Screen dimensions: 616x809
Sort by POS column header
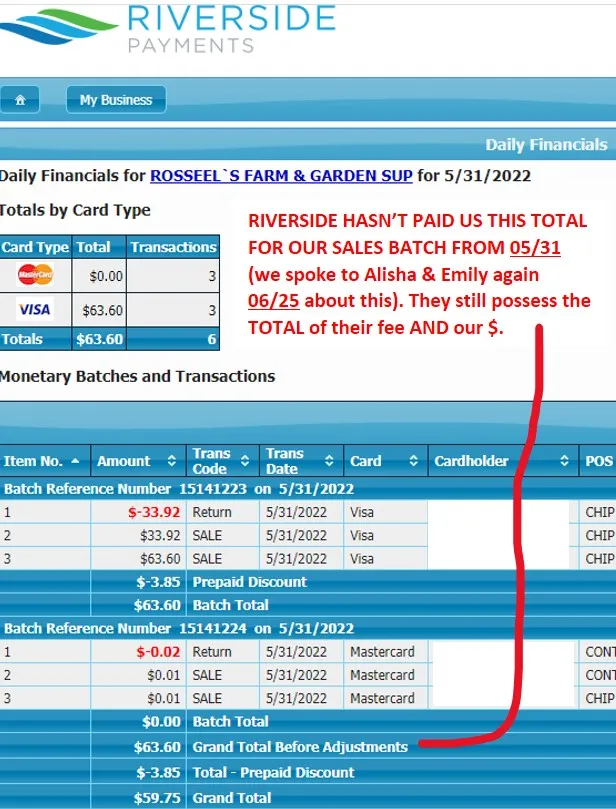click(598, 461)
